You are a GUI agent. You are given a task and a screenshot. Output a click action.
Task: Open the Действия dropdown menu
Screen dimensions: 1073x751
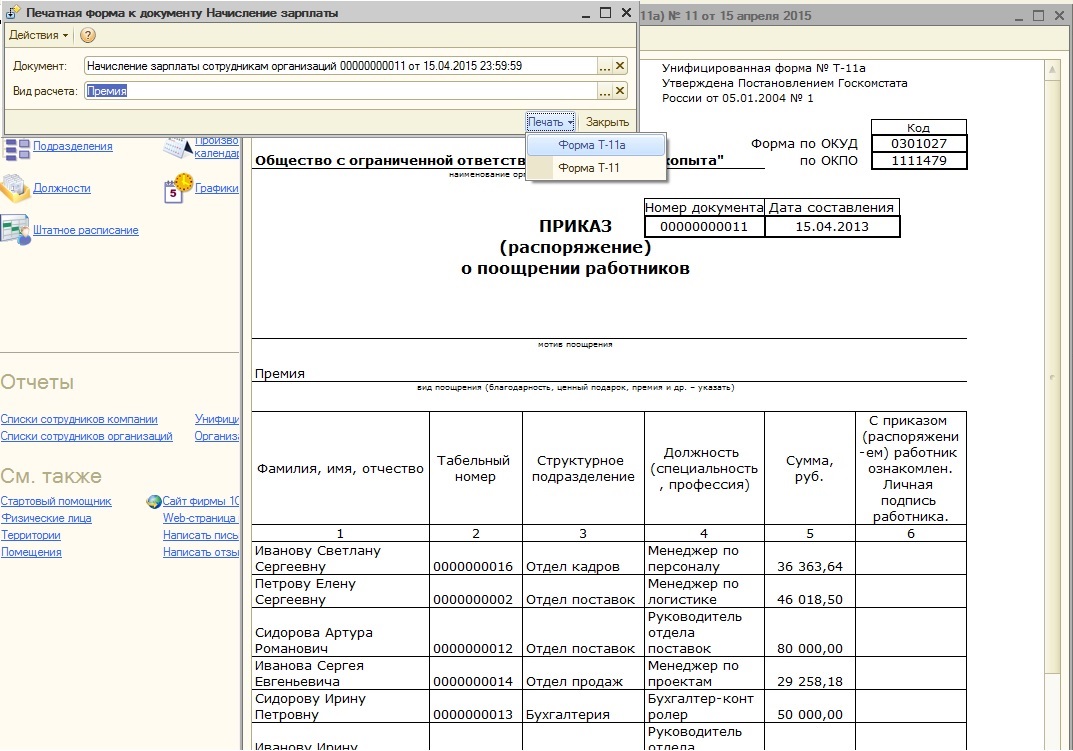point(38,35)
